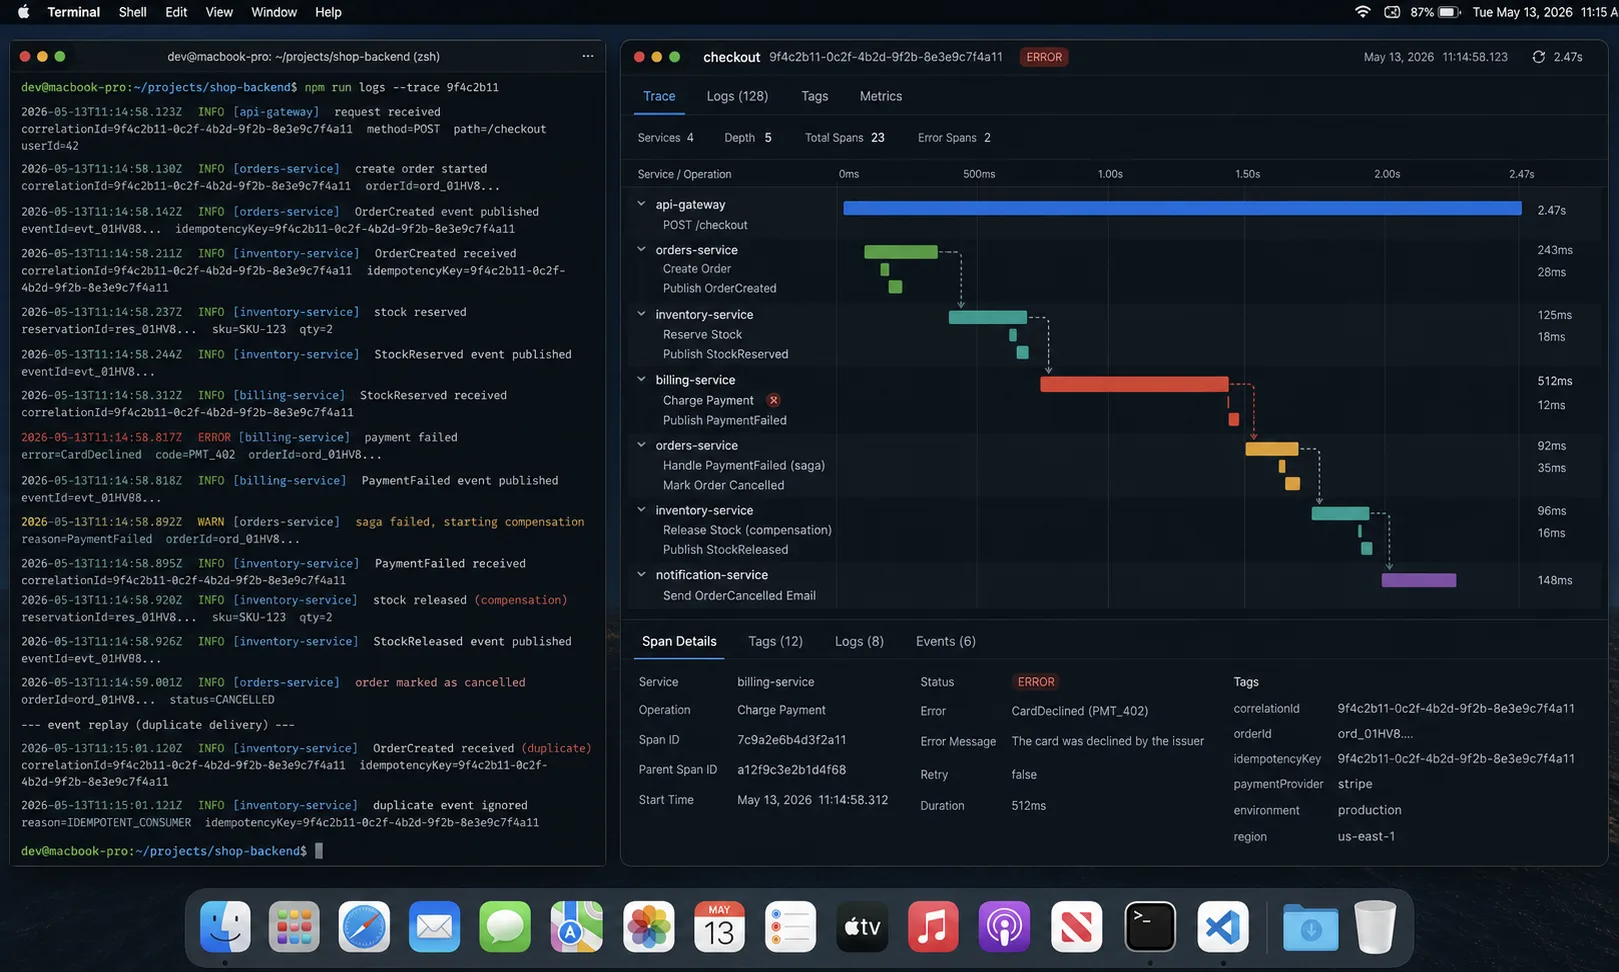Select the Publish PaymentFailed operation row
Screen dimensions: 1619x972
click(724, 420)
